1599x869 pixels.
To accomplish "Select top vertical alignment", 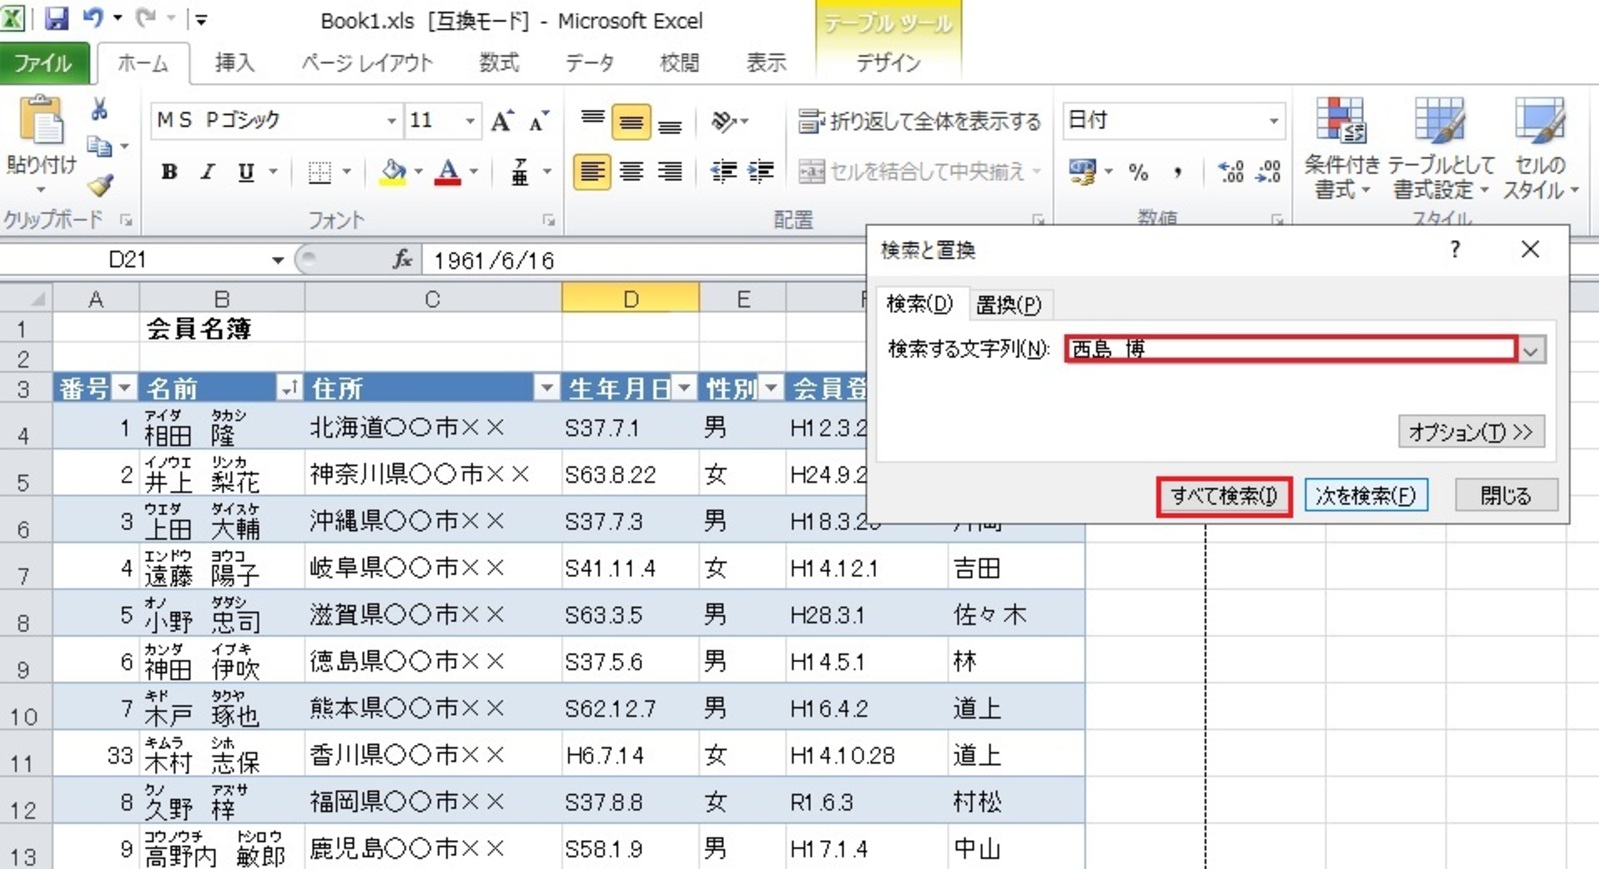I will [x=592, y=121].
